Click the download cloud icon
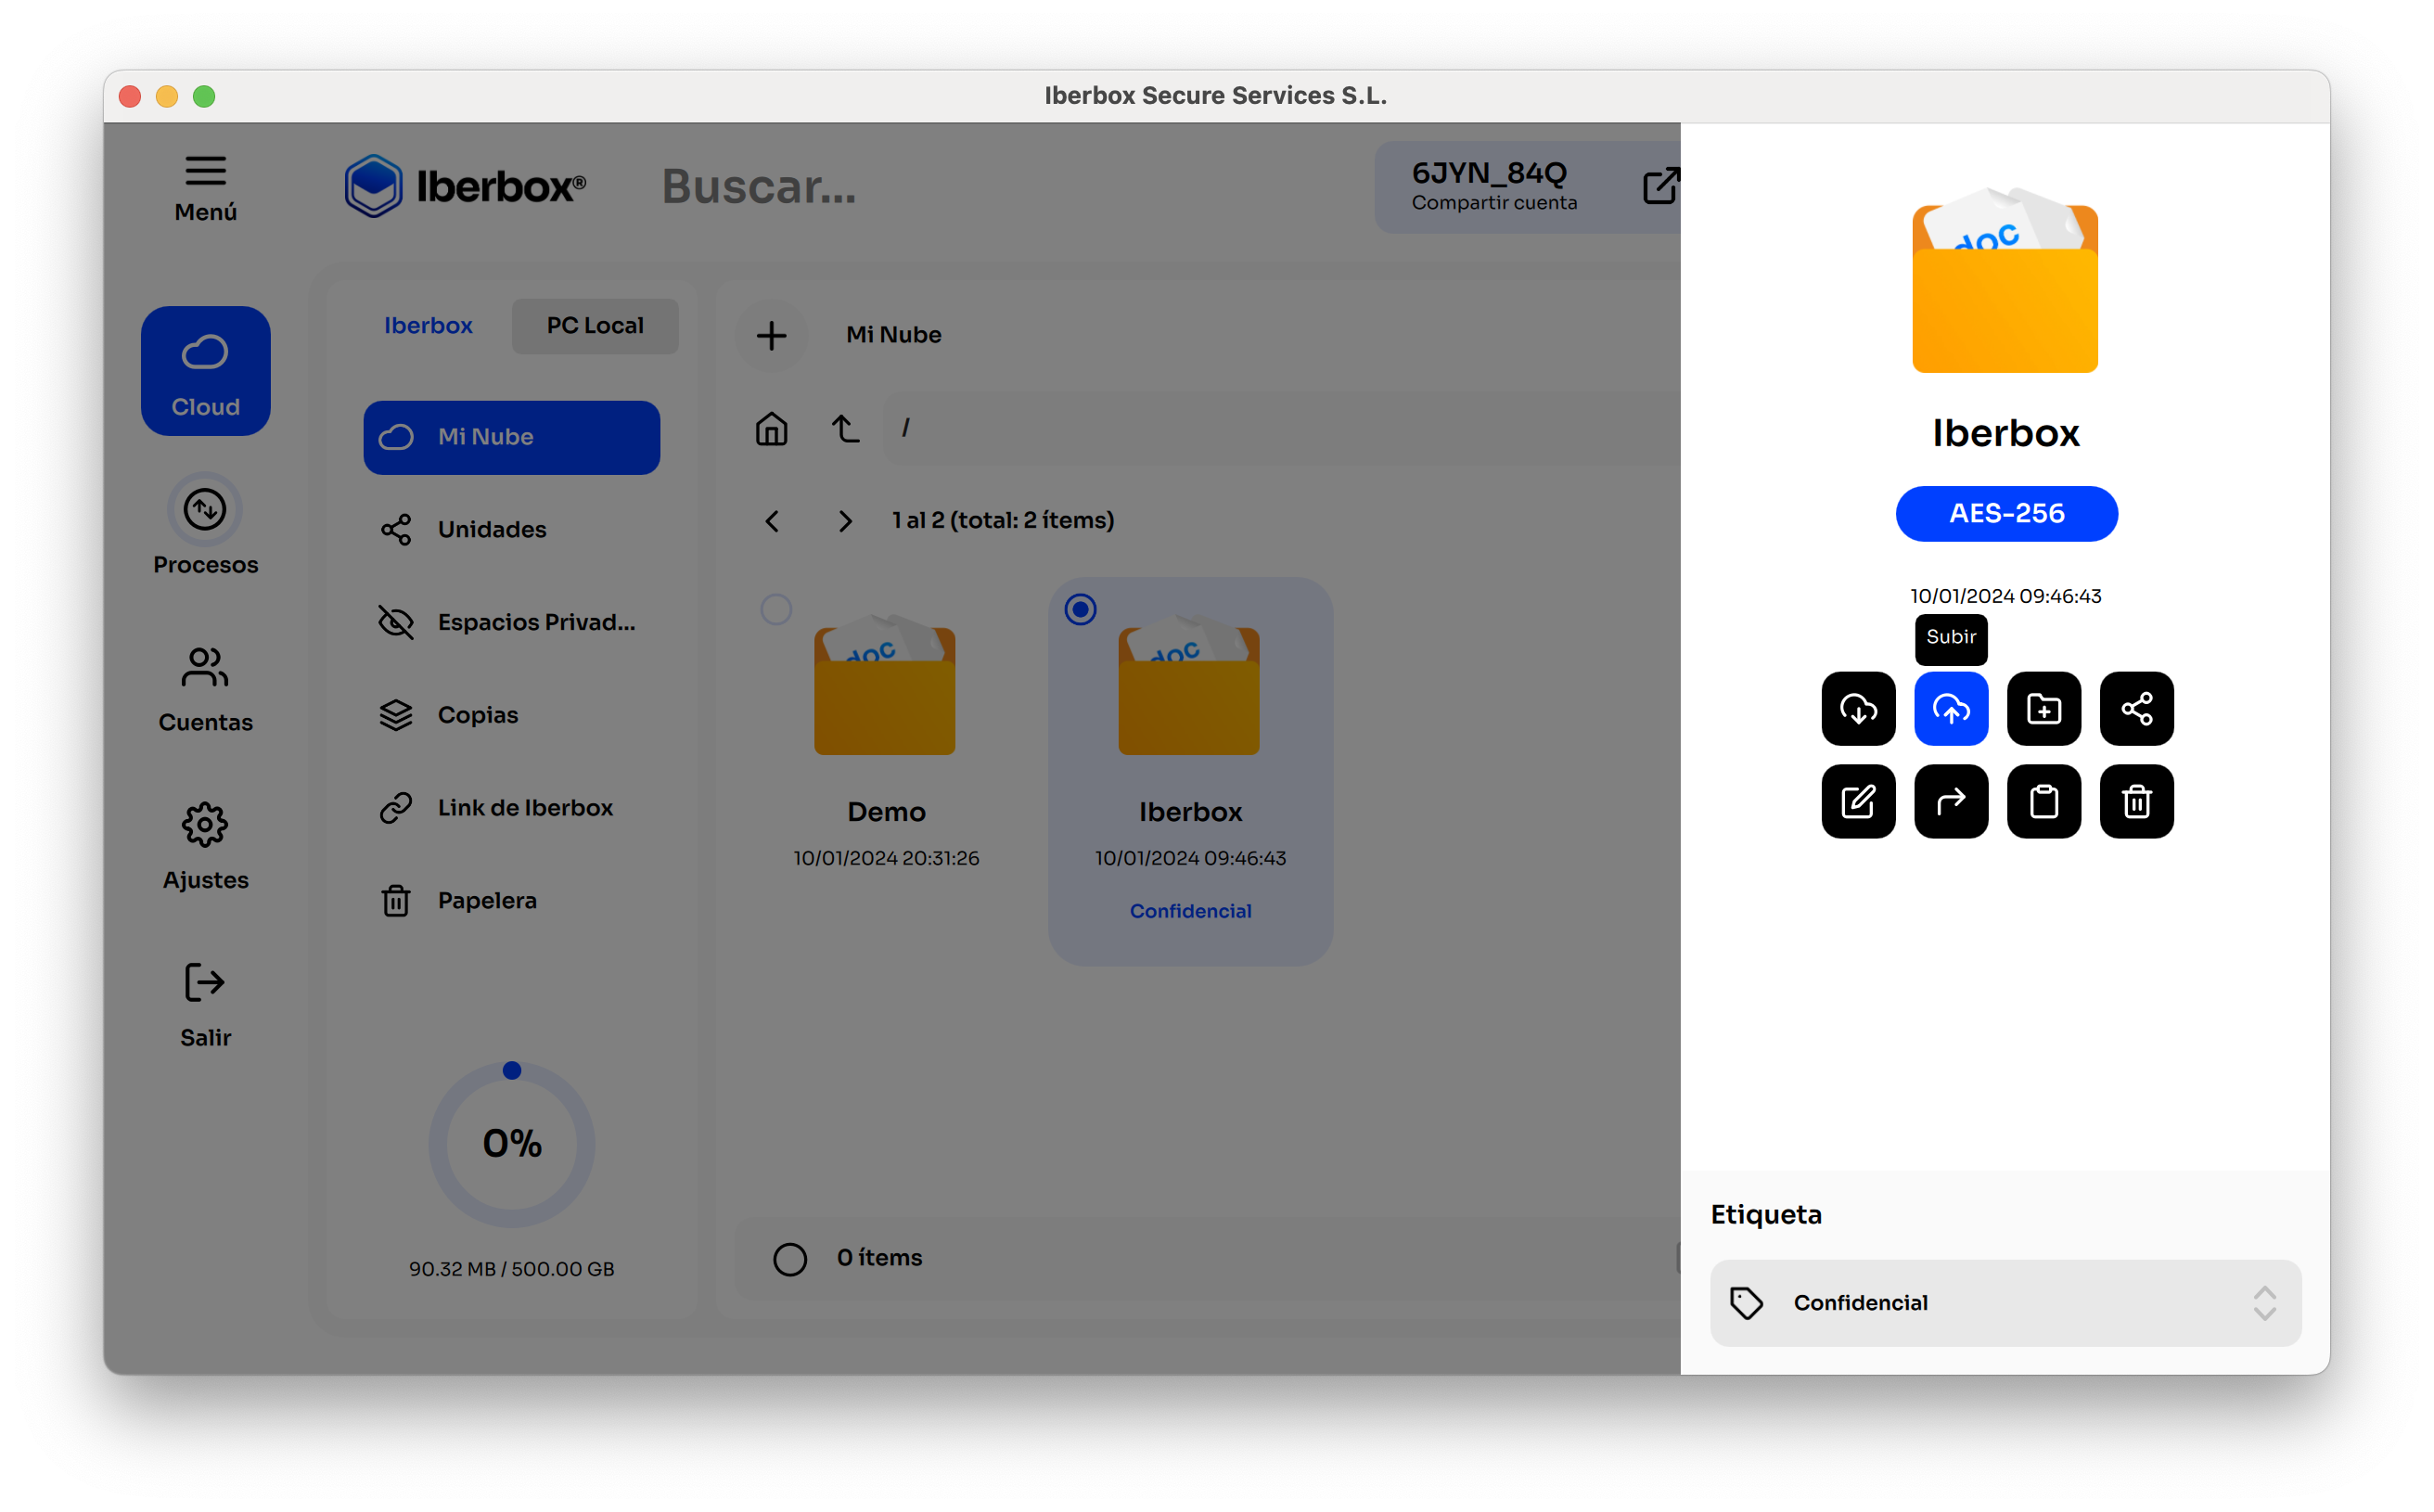Viewport: 2434px width, 1512px height. tap(1858, 709)
